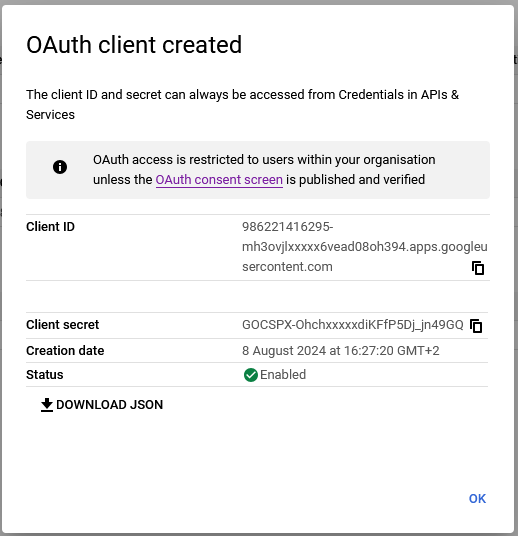This screenshot has height=536, width=518.
Task: Click the info icon in the notice banner
Action: pos(60,167)
